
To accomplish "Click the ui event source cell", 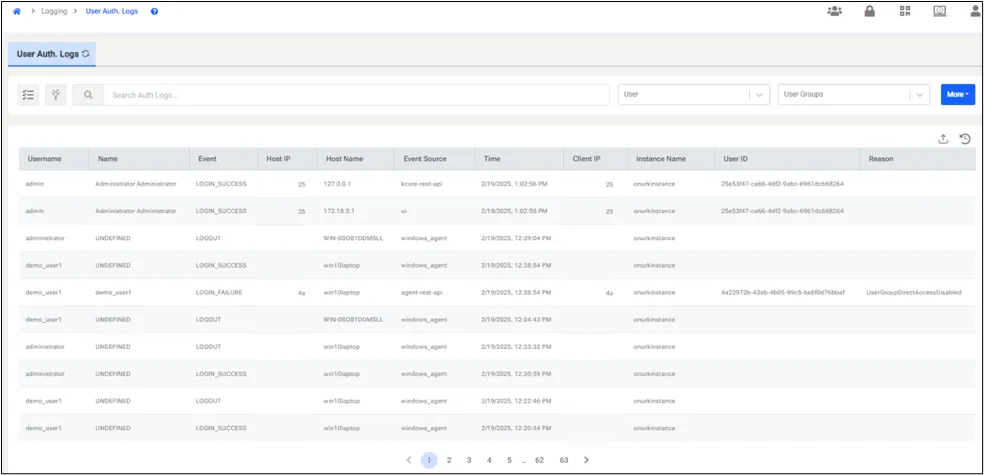I will pos(403,211).
